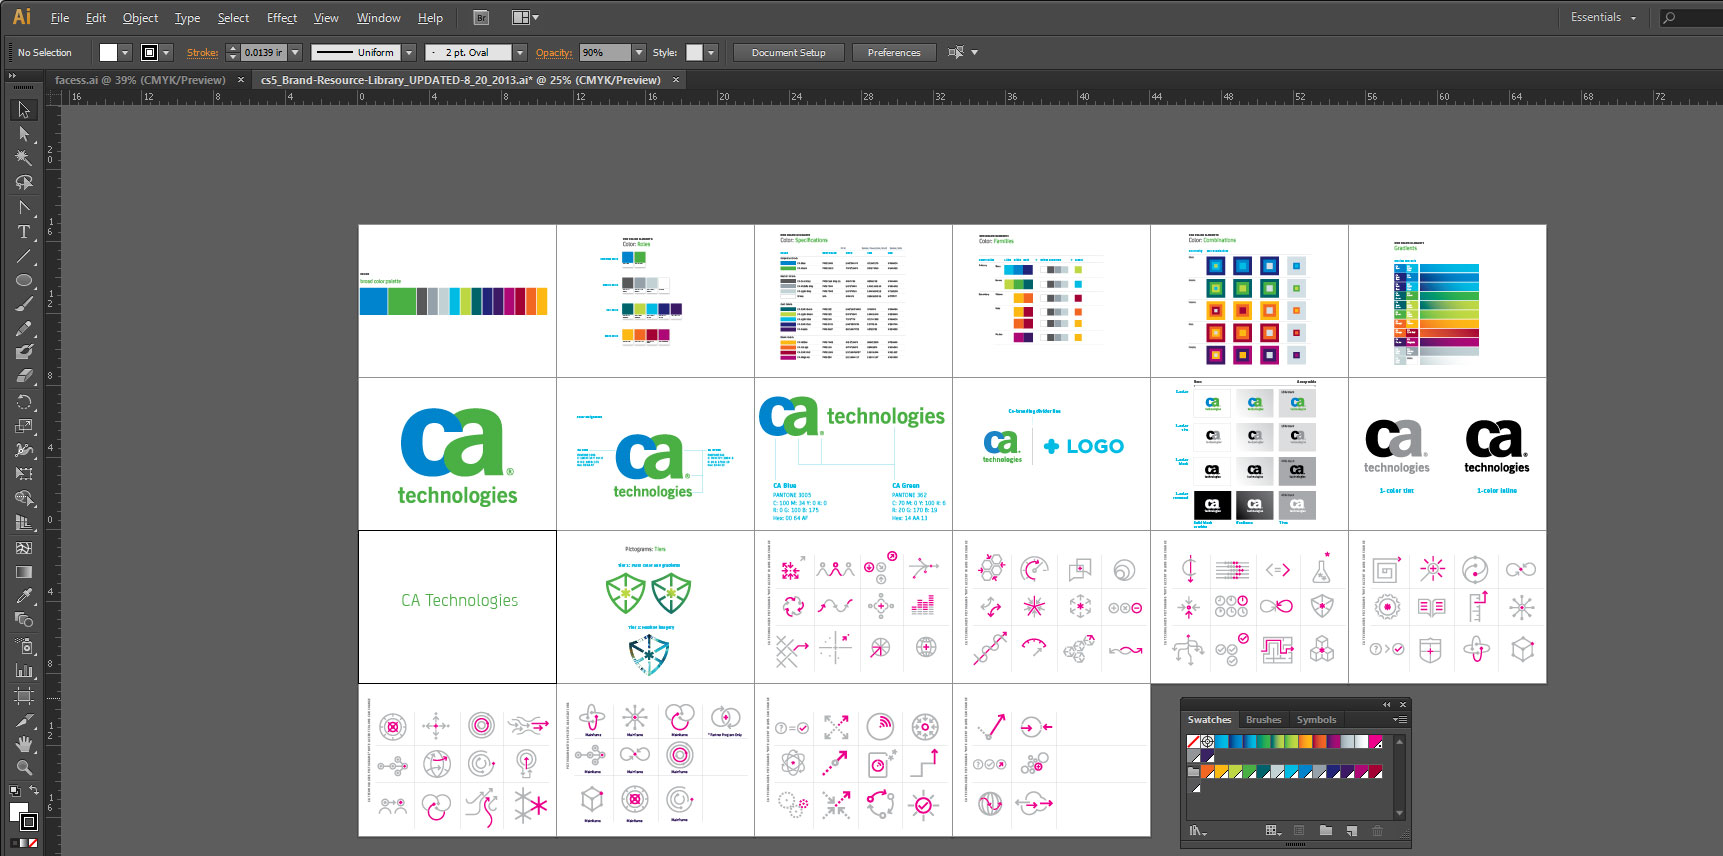Expand the stroke weight dropdown
This screenshot has height=856, width=1723.
point(295,52)
